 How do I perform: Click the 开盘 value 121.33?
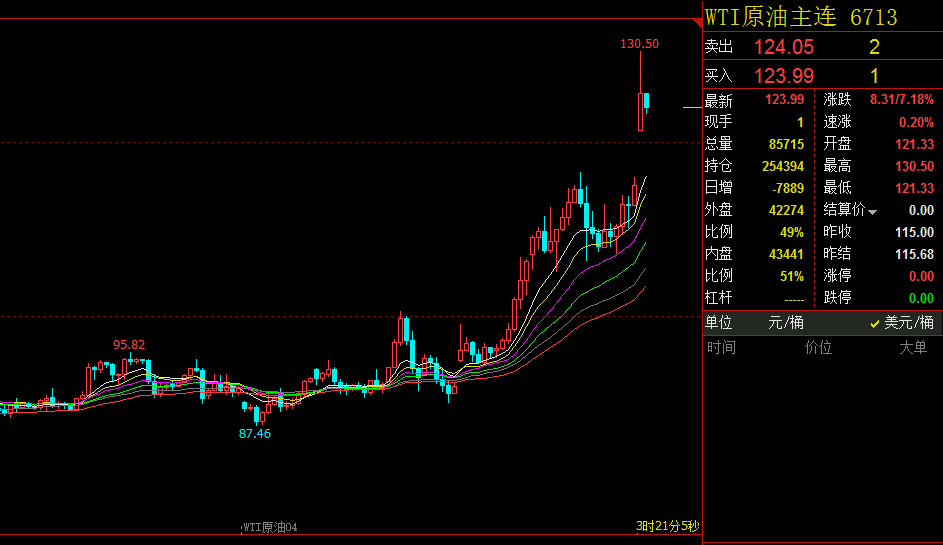[914, 144]
